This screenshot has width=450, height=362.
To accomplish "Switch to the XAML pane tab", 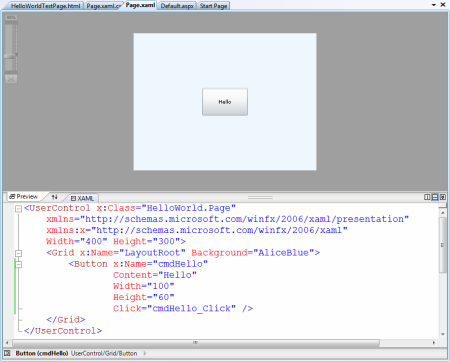I will click(82, 198).
